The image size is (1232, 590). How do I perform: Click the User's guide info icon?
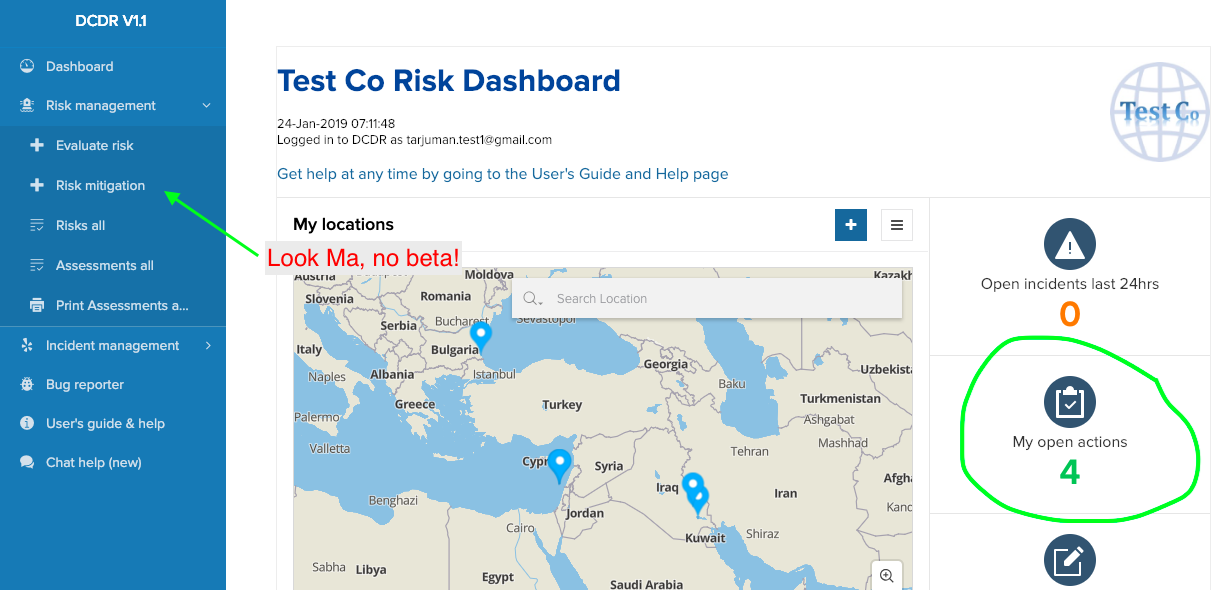click(27, 423)
